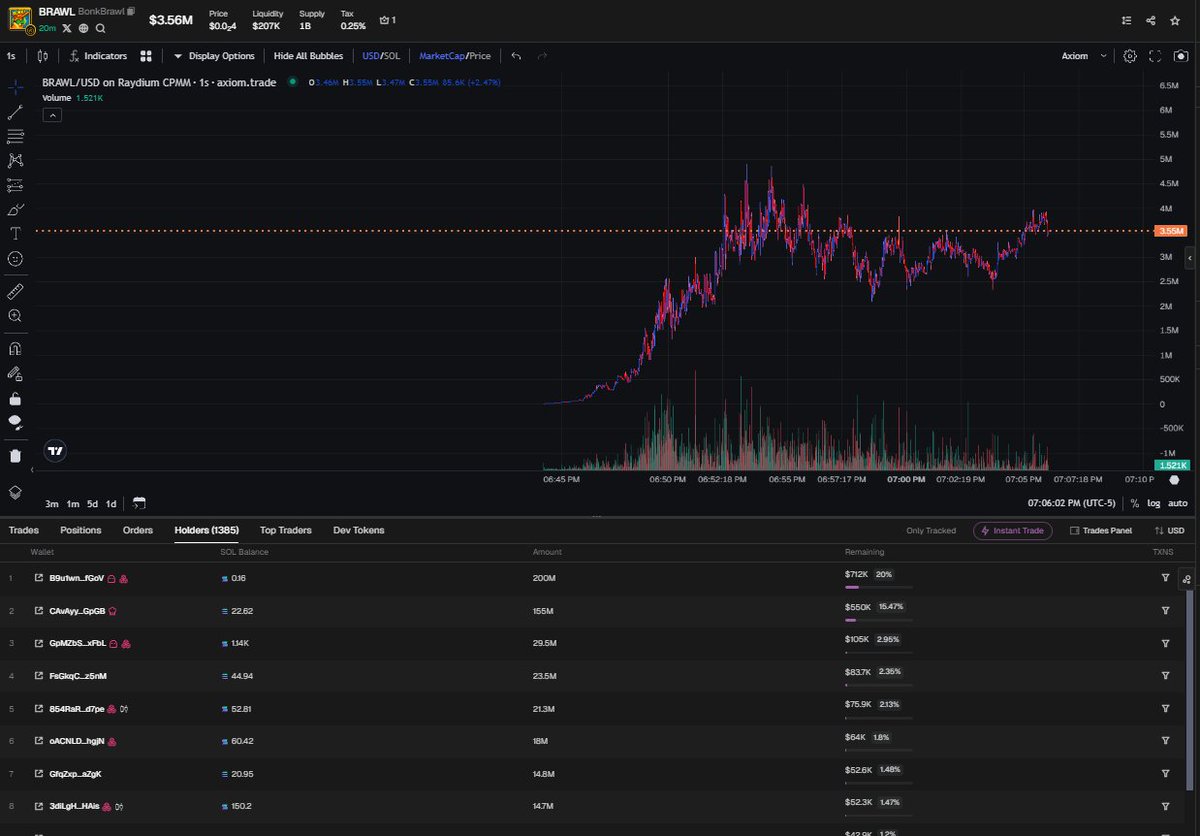
Task: Select the trend line drawing tool
Action: [x=15, y=113]
